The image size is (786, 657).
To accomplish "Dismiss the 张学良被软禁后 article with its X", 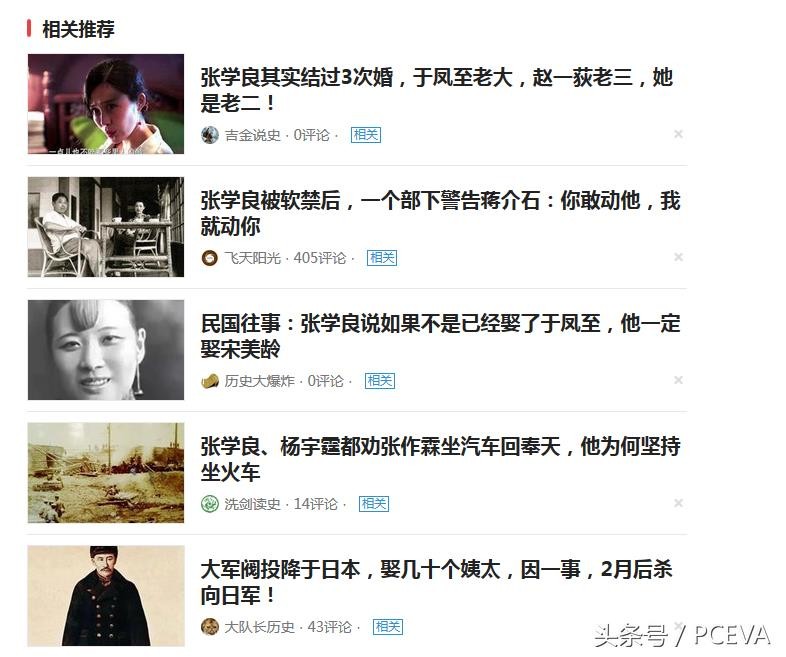I will (x=678, y=257).
